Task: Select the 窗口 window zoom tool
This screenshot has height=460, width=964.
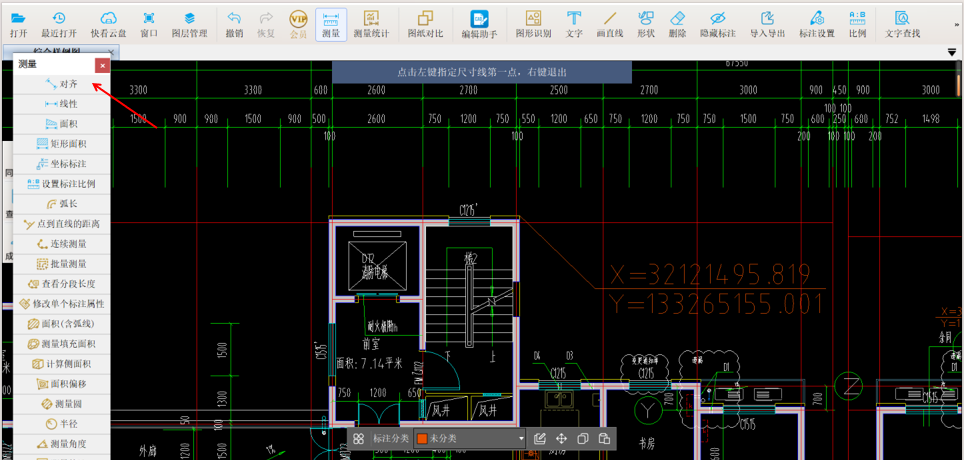Action: (149, 25)
